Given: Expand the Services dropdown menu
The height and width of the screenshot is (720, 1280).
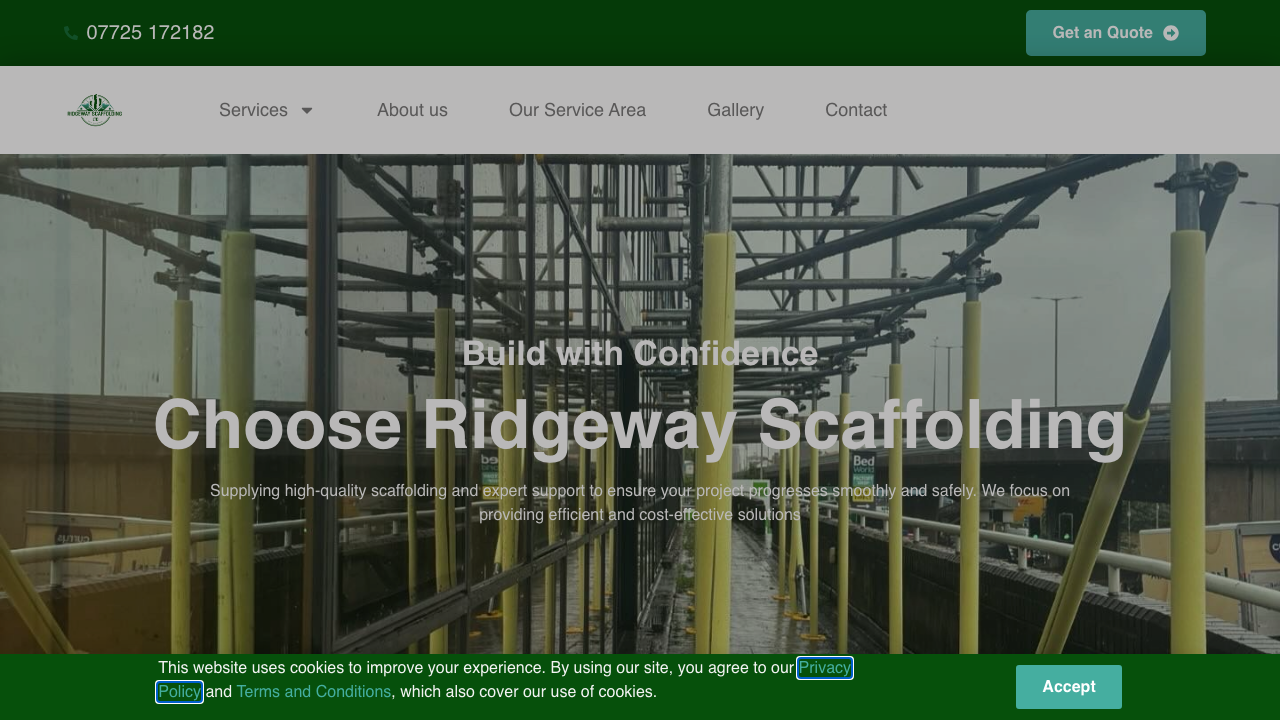Looking at the screenshot, I should 266,110.
